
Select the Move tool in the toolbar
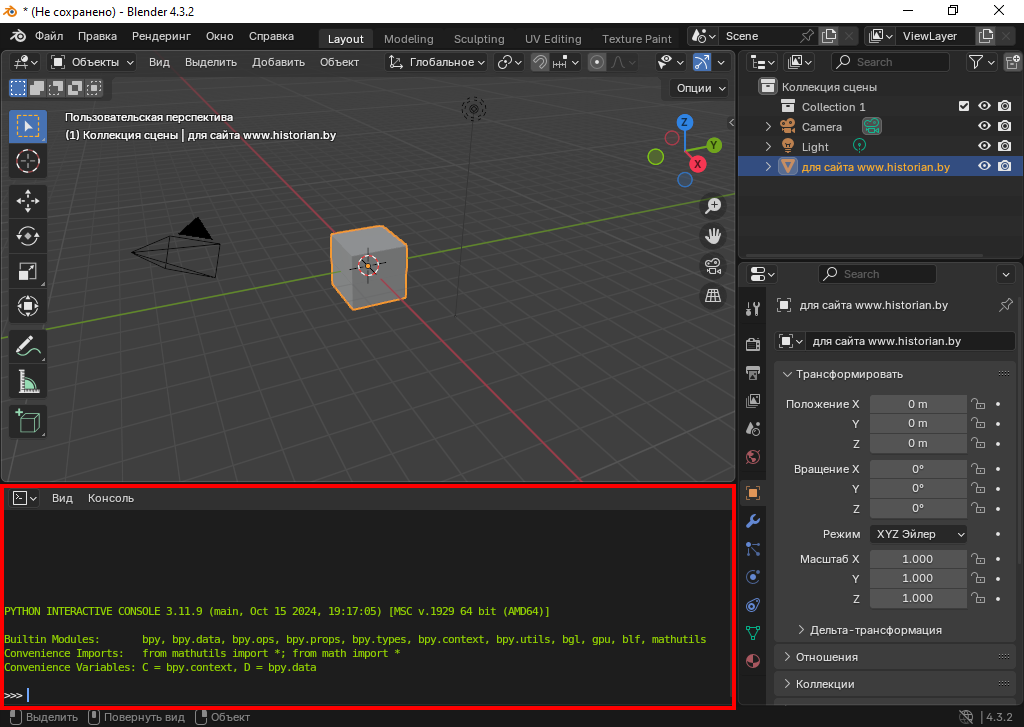pos(28,201)
